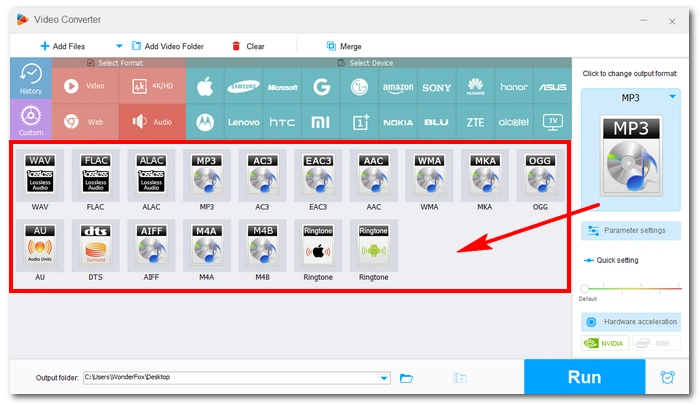
Task: Open ZTE device presets
Action: point(475,122)
